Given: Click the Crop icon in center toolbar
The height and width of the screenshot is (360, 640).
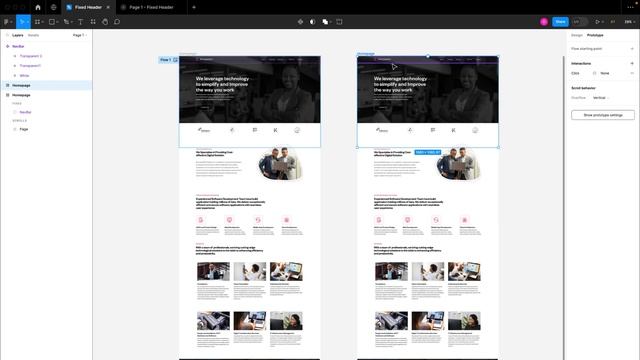Looking at the screenshot, I should (339, 22).
